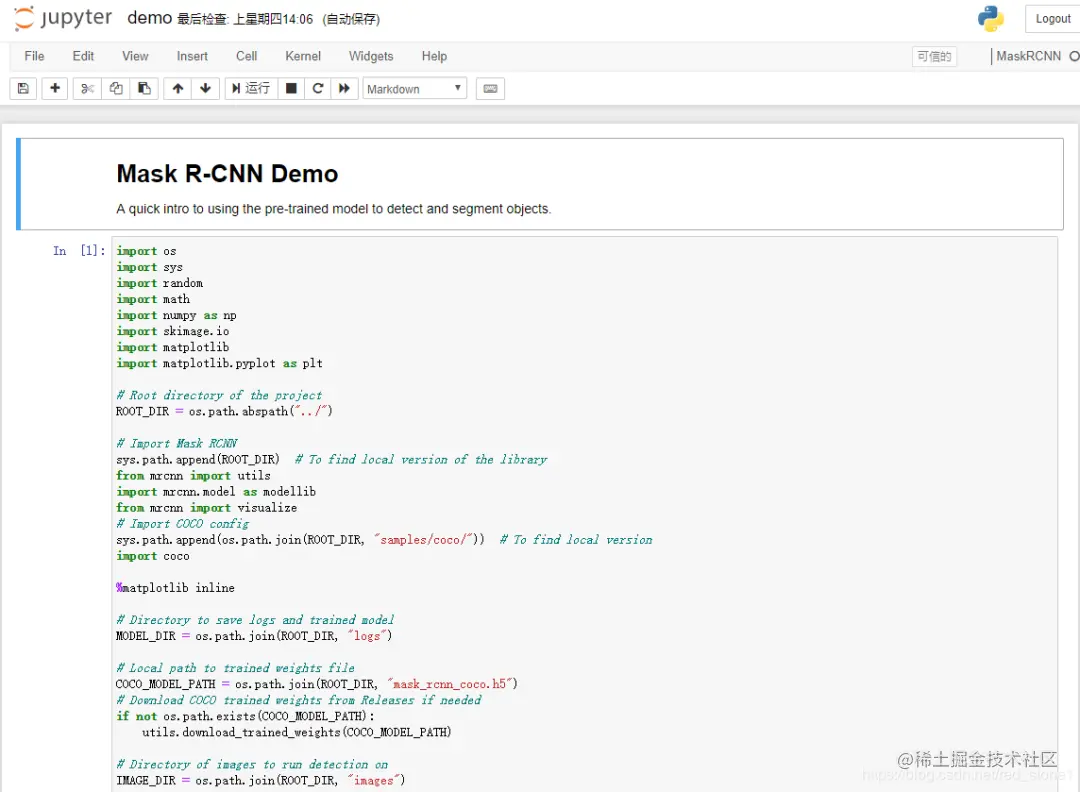Click the COCO_MODEL_PATH assignment line
The image size is (1080, 792).
pos(317,684)
